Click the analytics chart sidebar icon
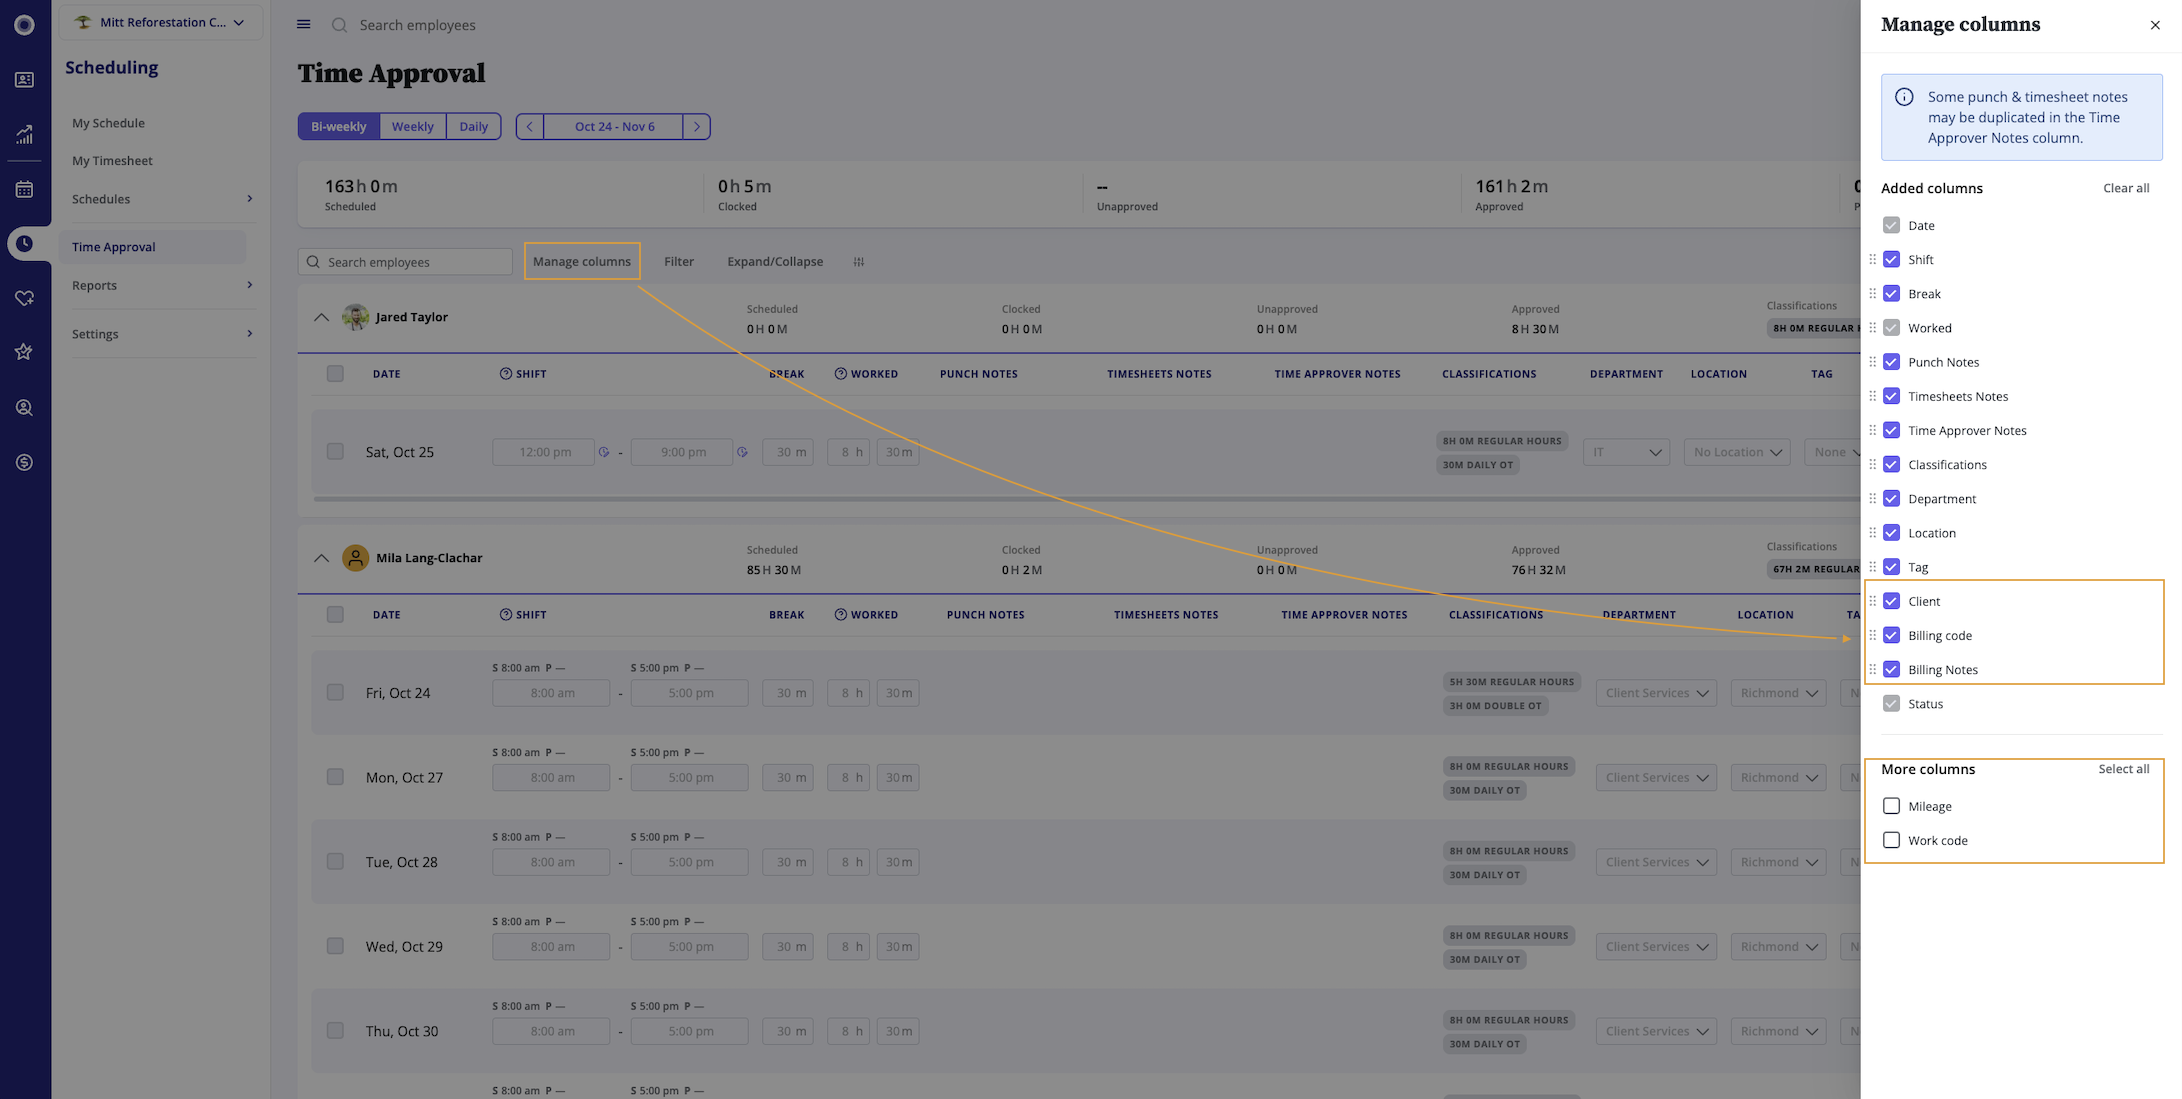 tap(24, 134)
